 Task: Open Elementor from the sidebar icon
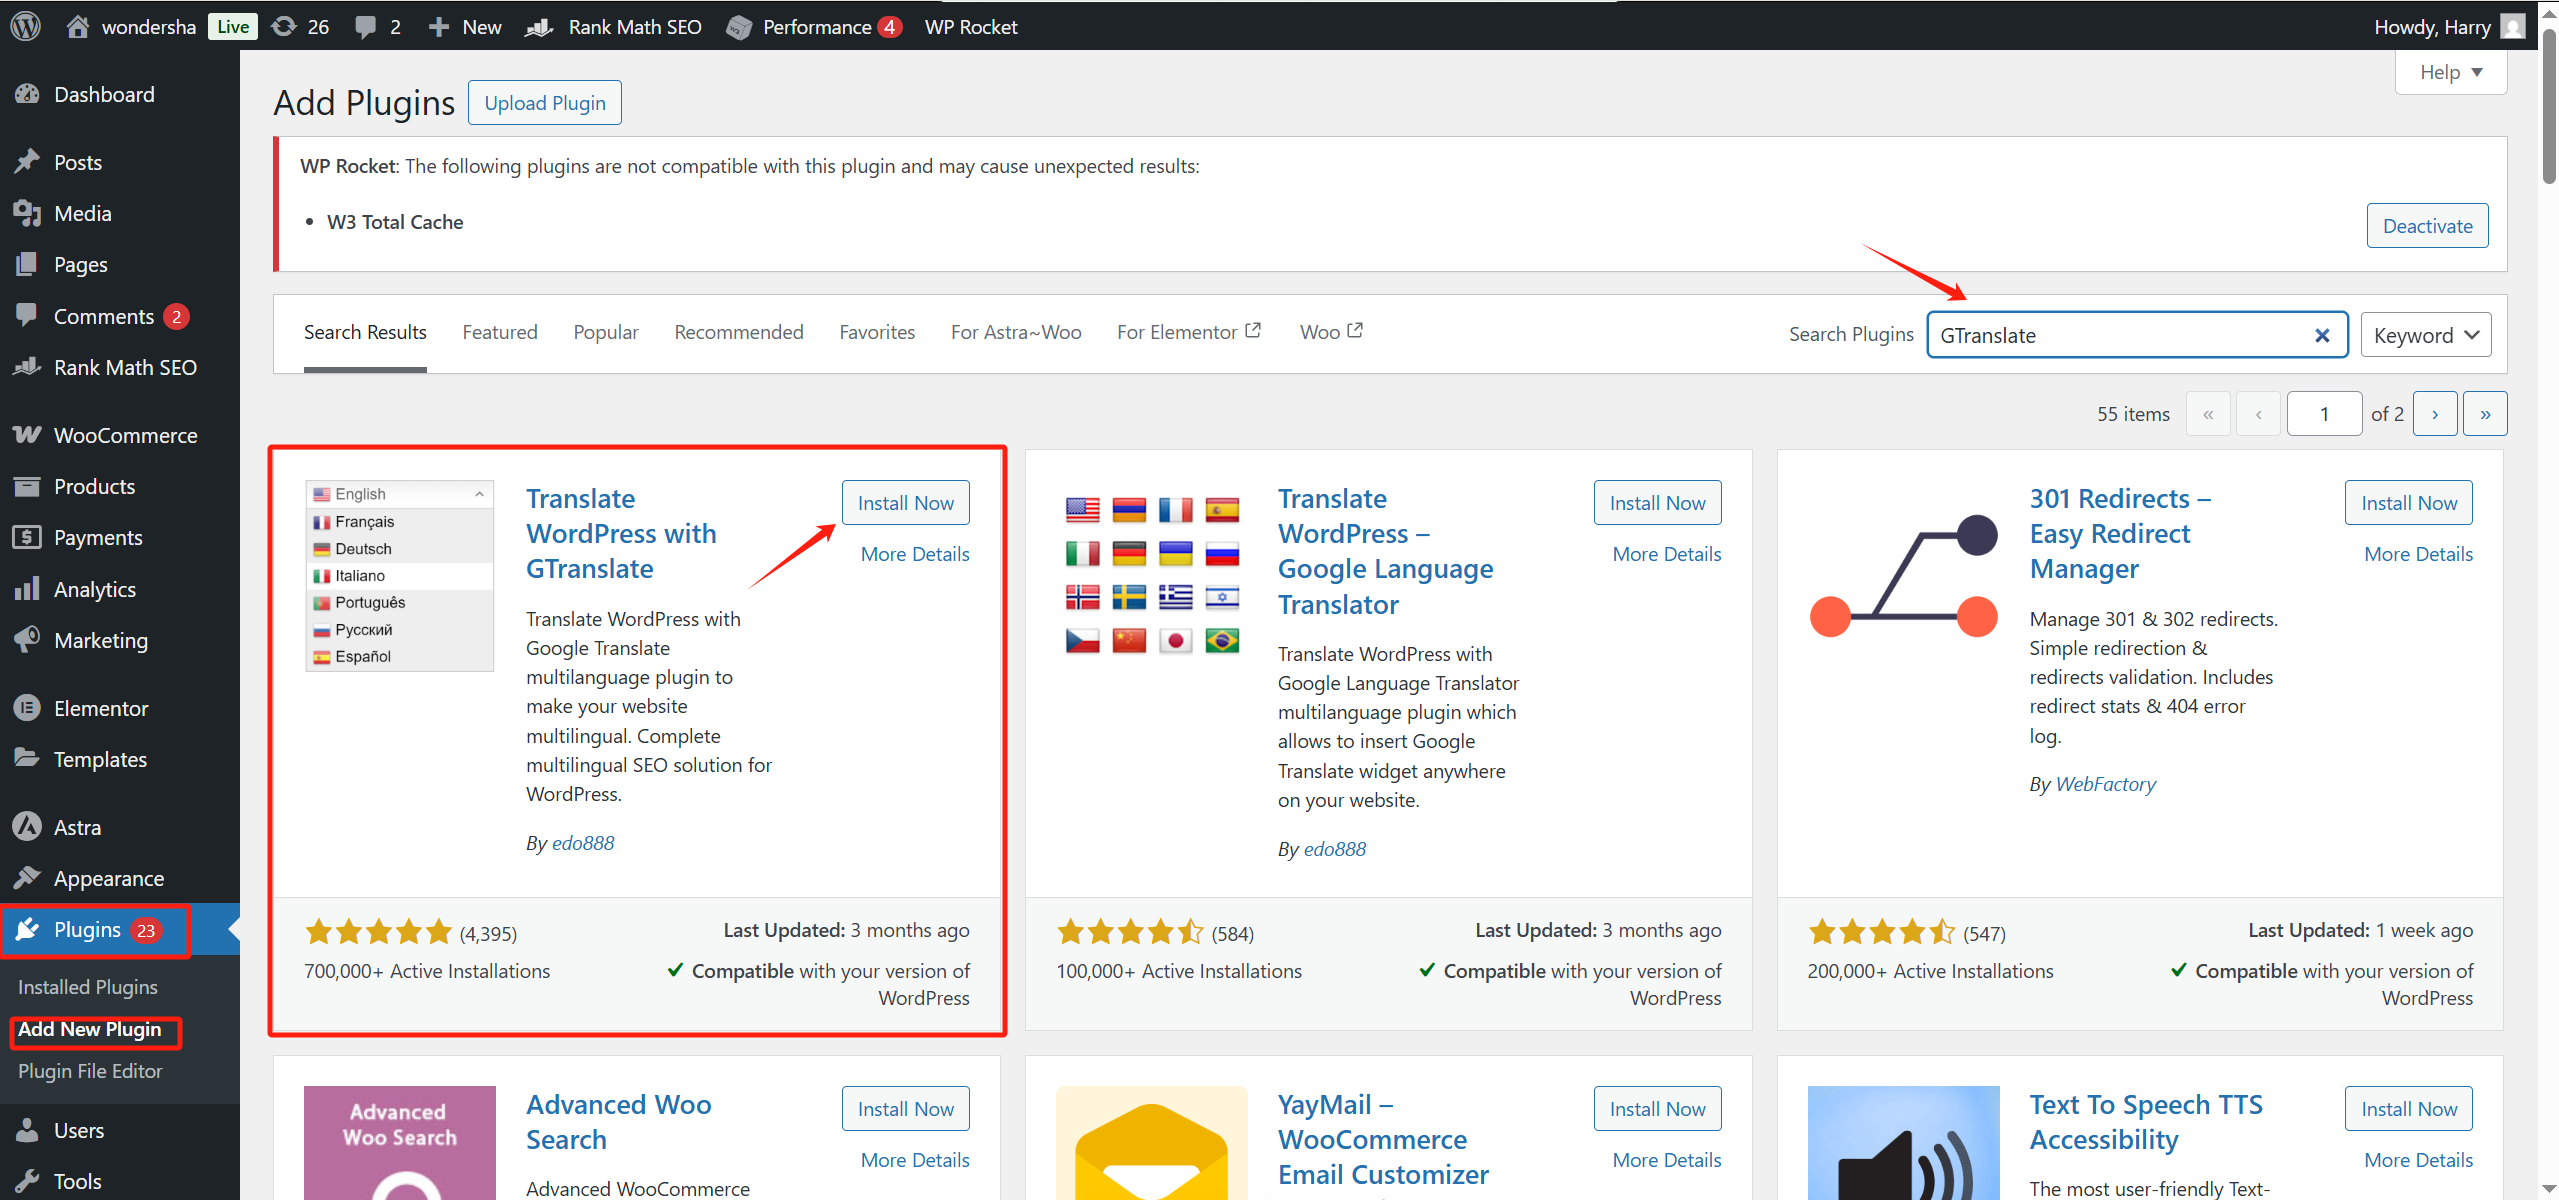(27, 708)
